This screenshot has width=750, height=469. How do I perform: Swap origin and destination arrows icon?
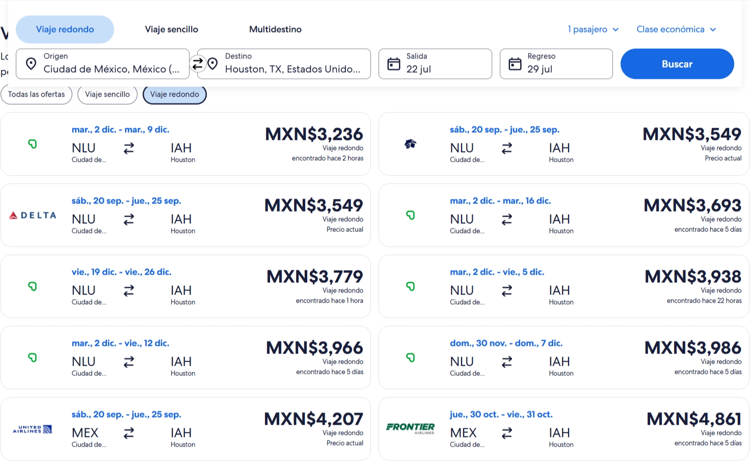tap(197, 64)
